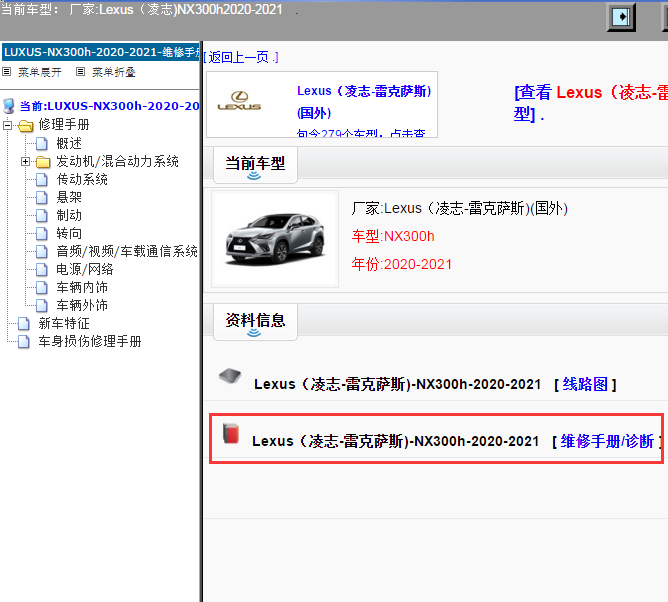
Task: Click the 厂家:Lexus（凌志-雷克萨斯)(国外) text
Action: tap(459, 209)
